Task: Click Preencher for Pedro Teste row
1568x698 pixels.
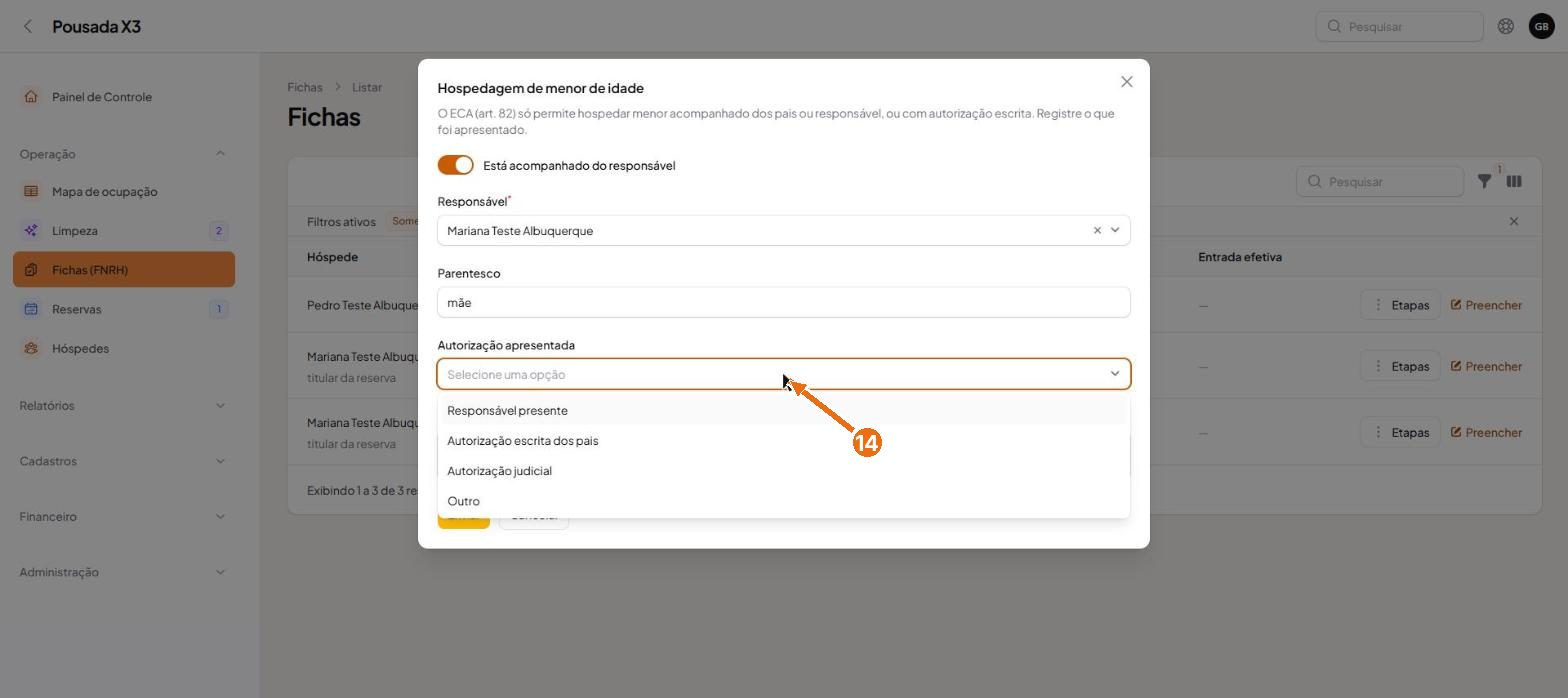Action: point(1486,305)
